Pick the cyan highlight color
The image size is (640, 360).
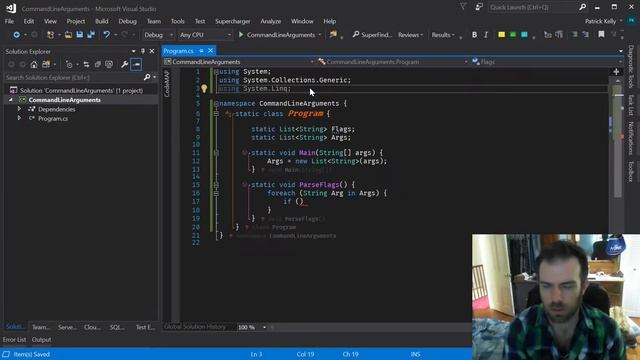pyautogui.click(x=524, y=35)
